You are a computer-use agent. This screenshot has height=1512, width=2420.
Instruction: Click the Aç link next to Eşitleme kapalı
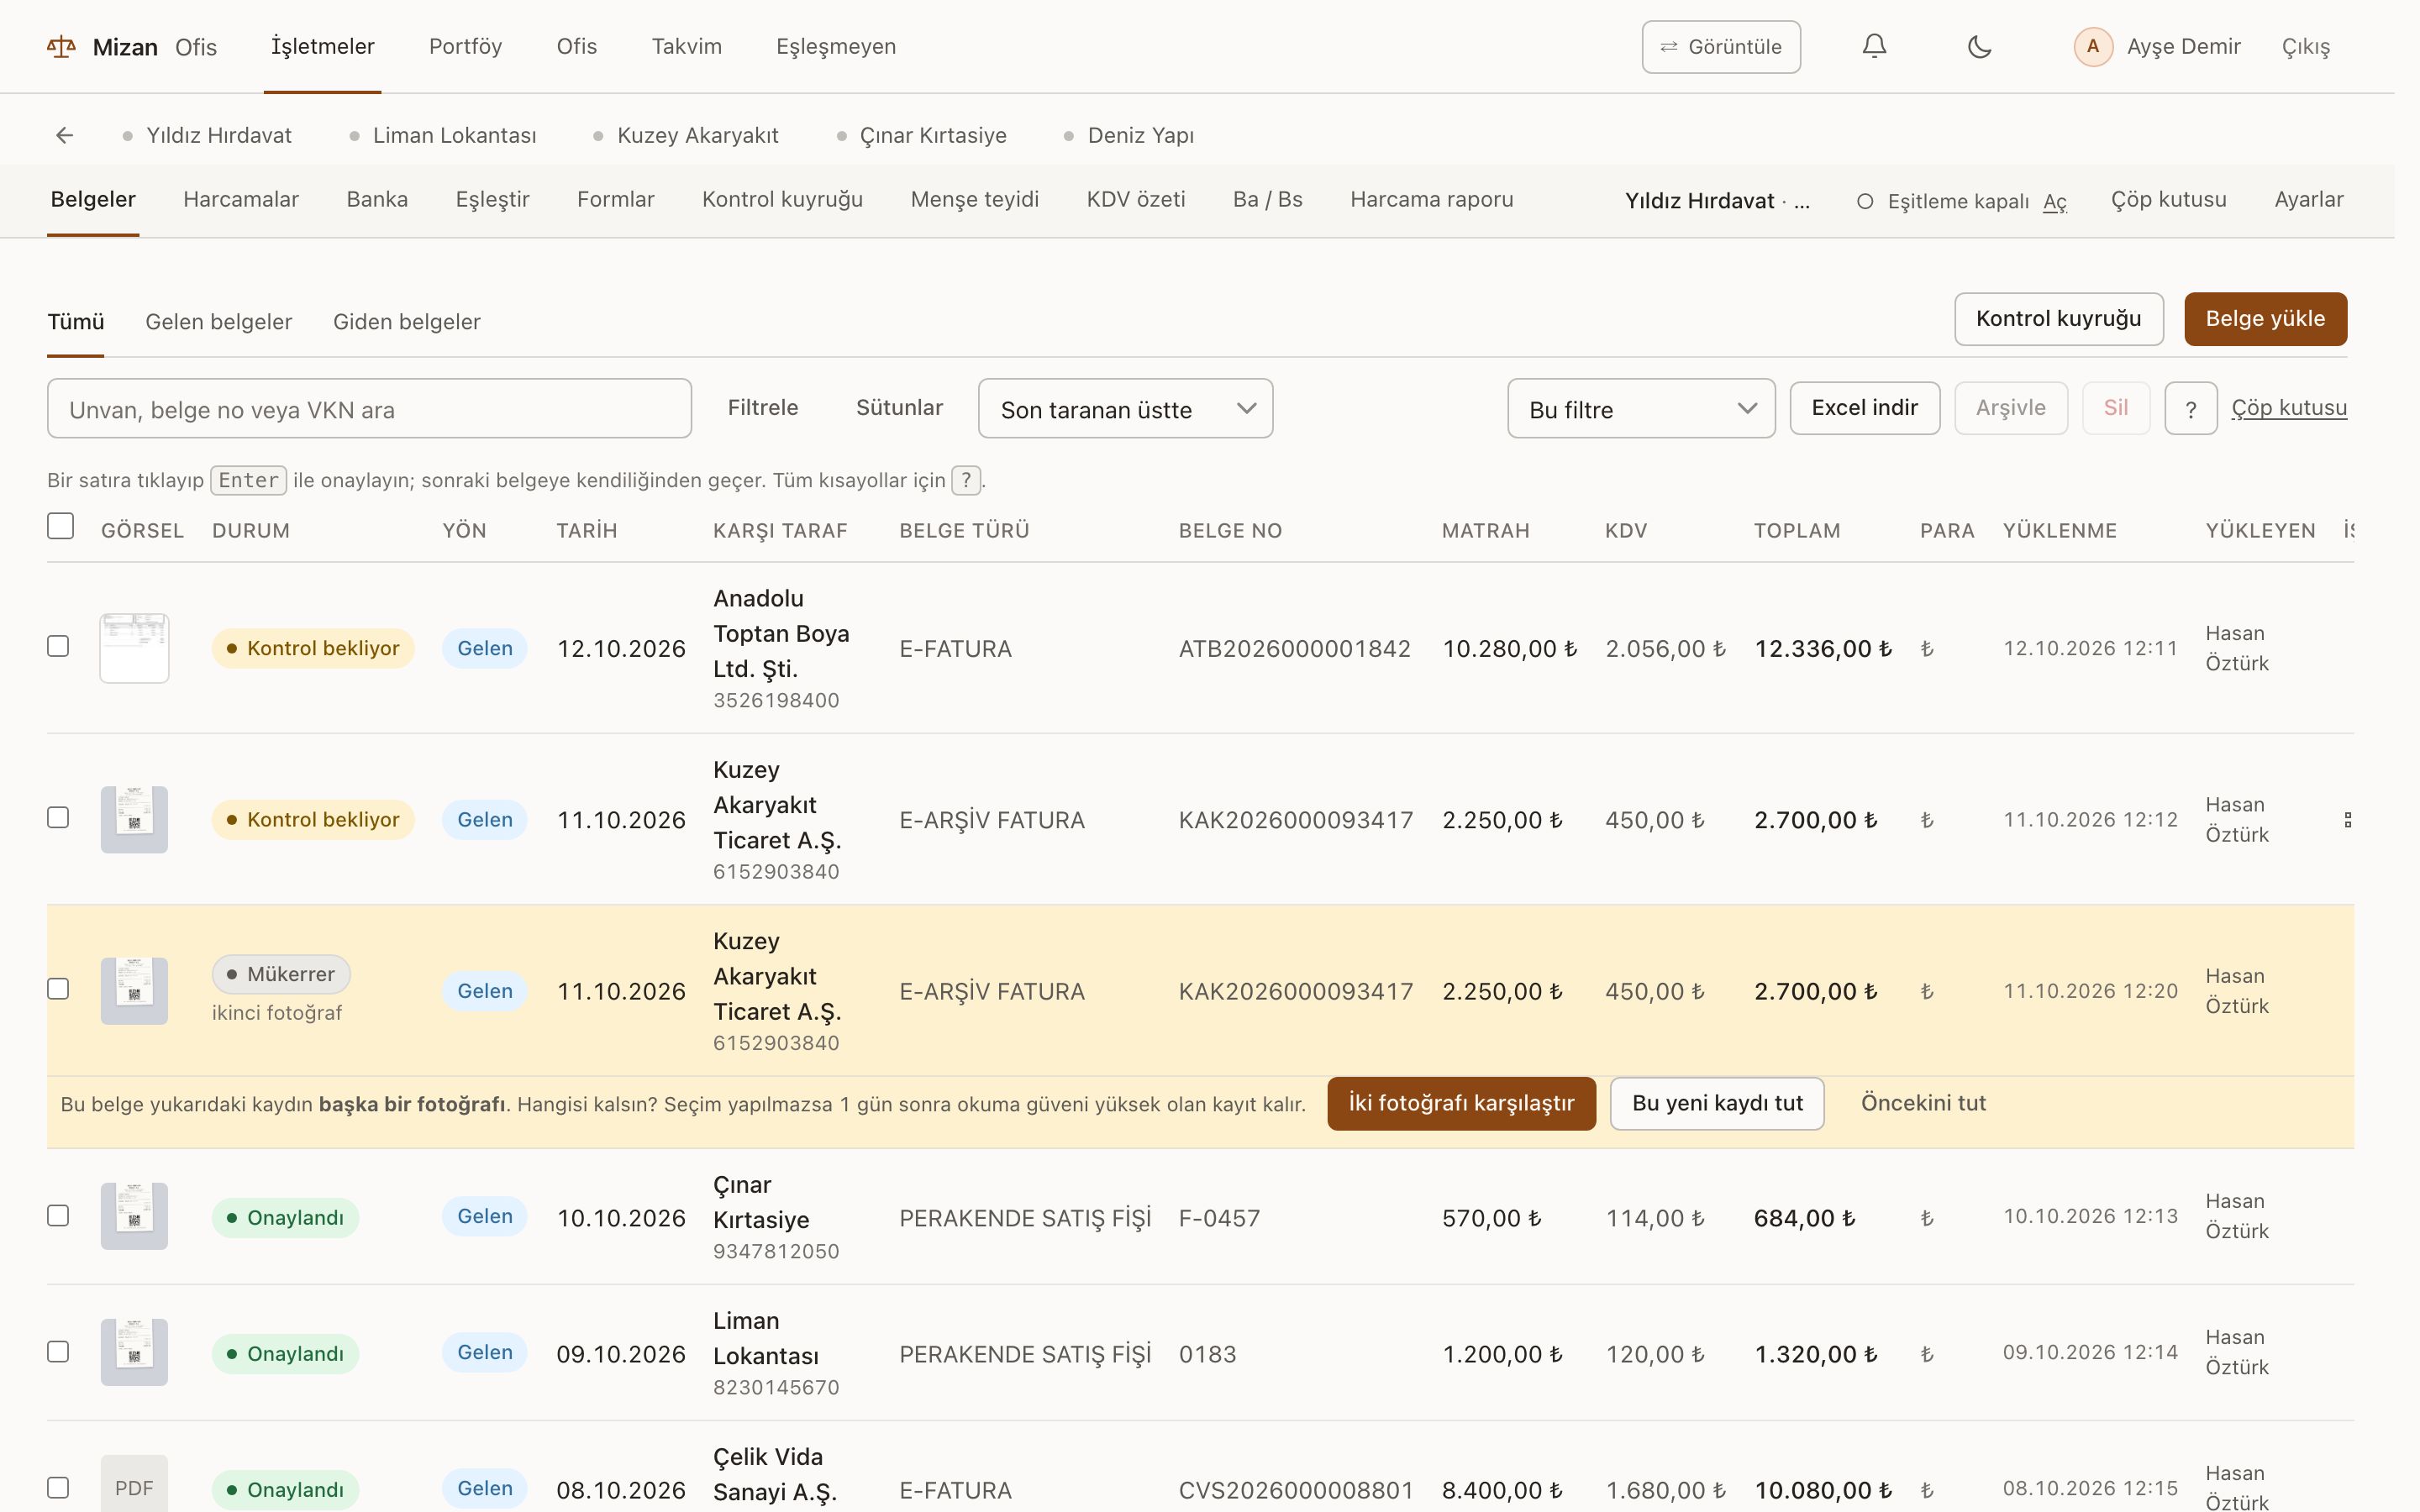coord(2054,202)
